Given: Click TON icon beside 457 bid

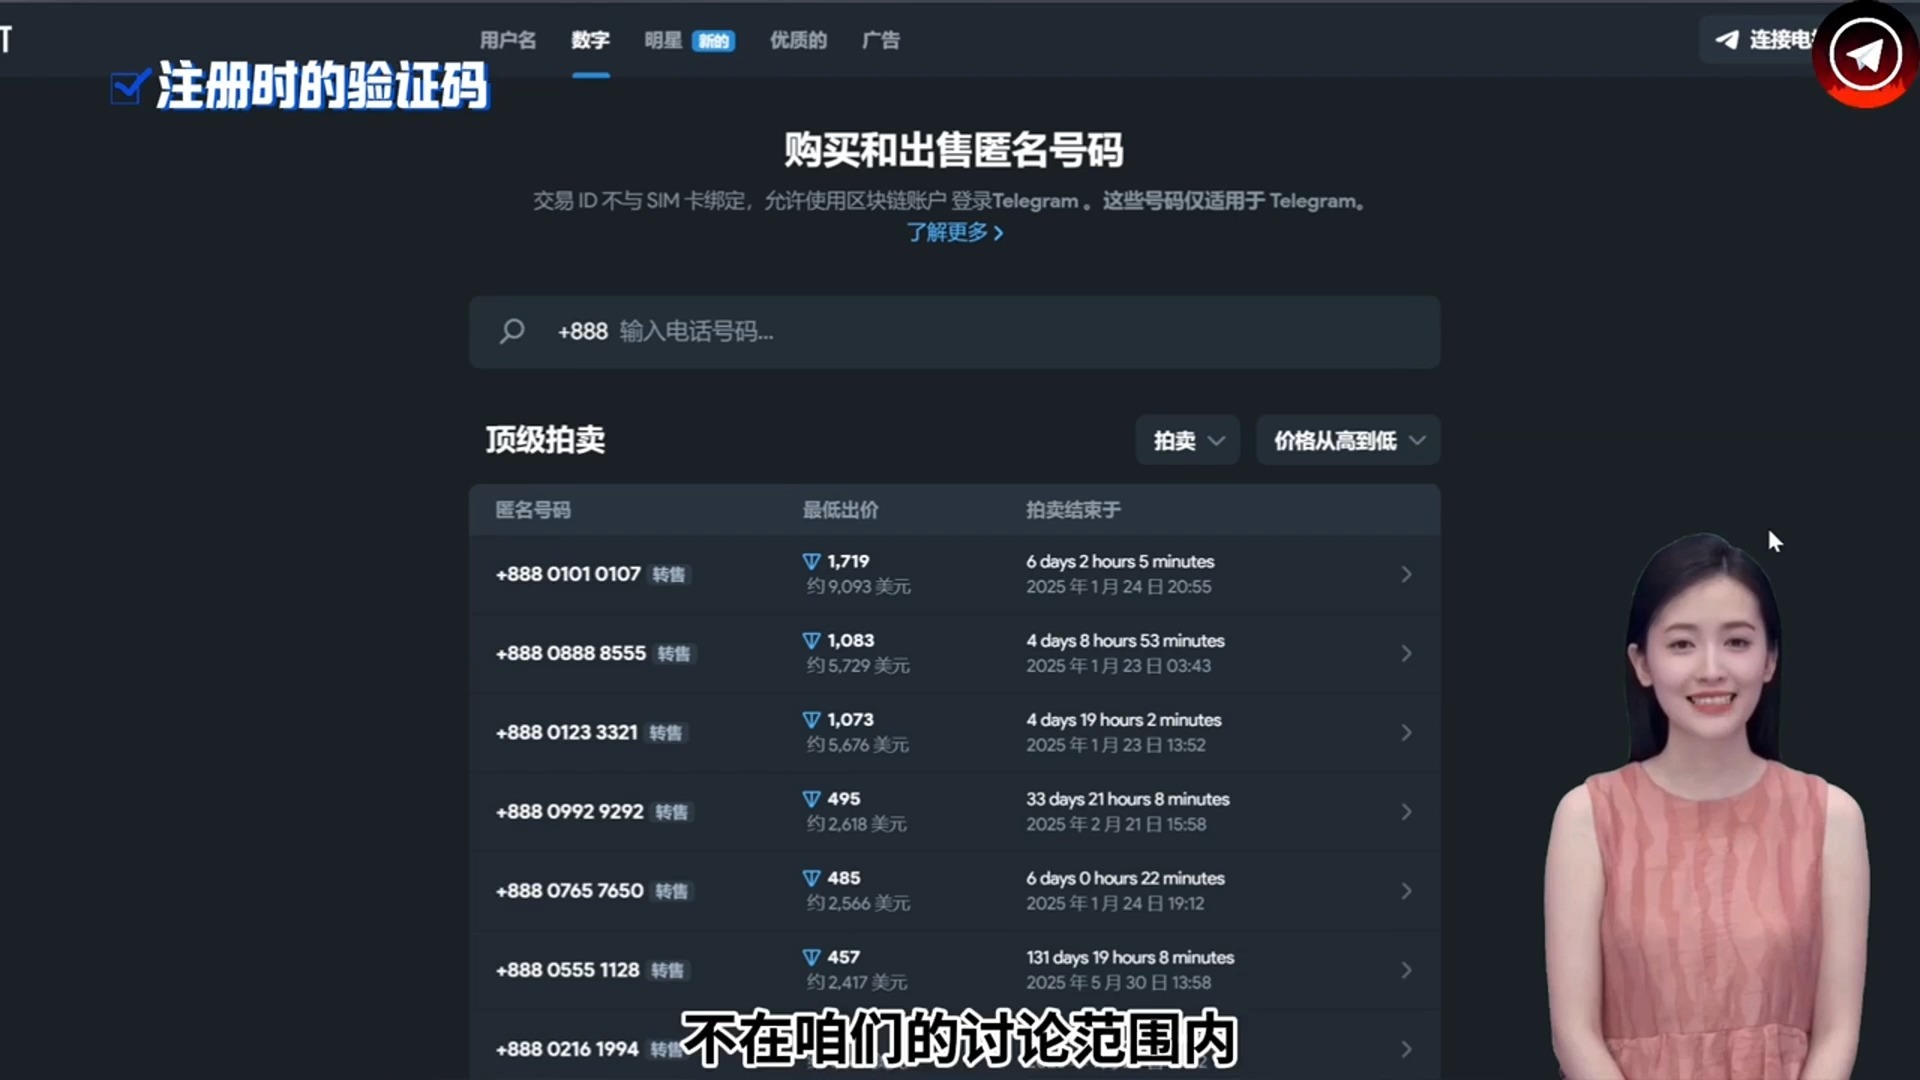Looking at the screenshot, I should pos(812,957).
